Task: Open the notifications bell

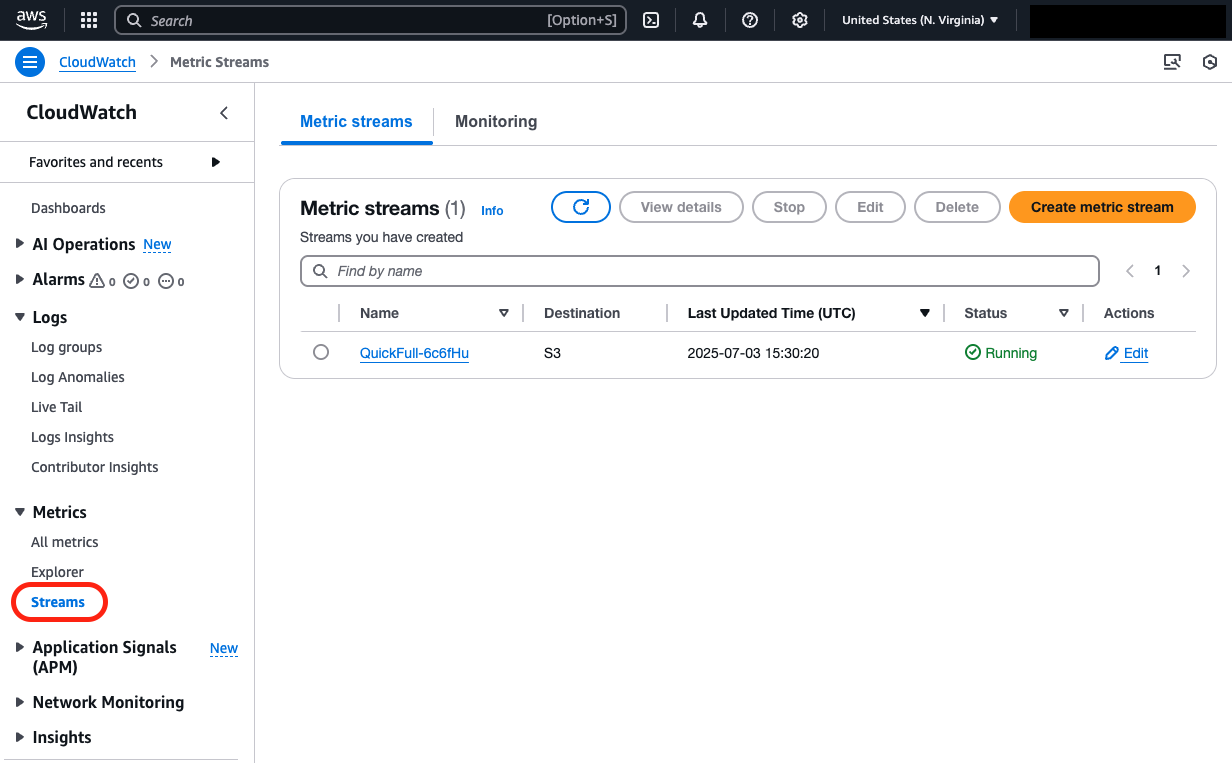Action: (700, 20)
